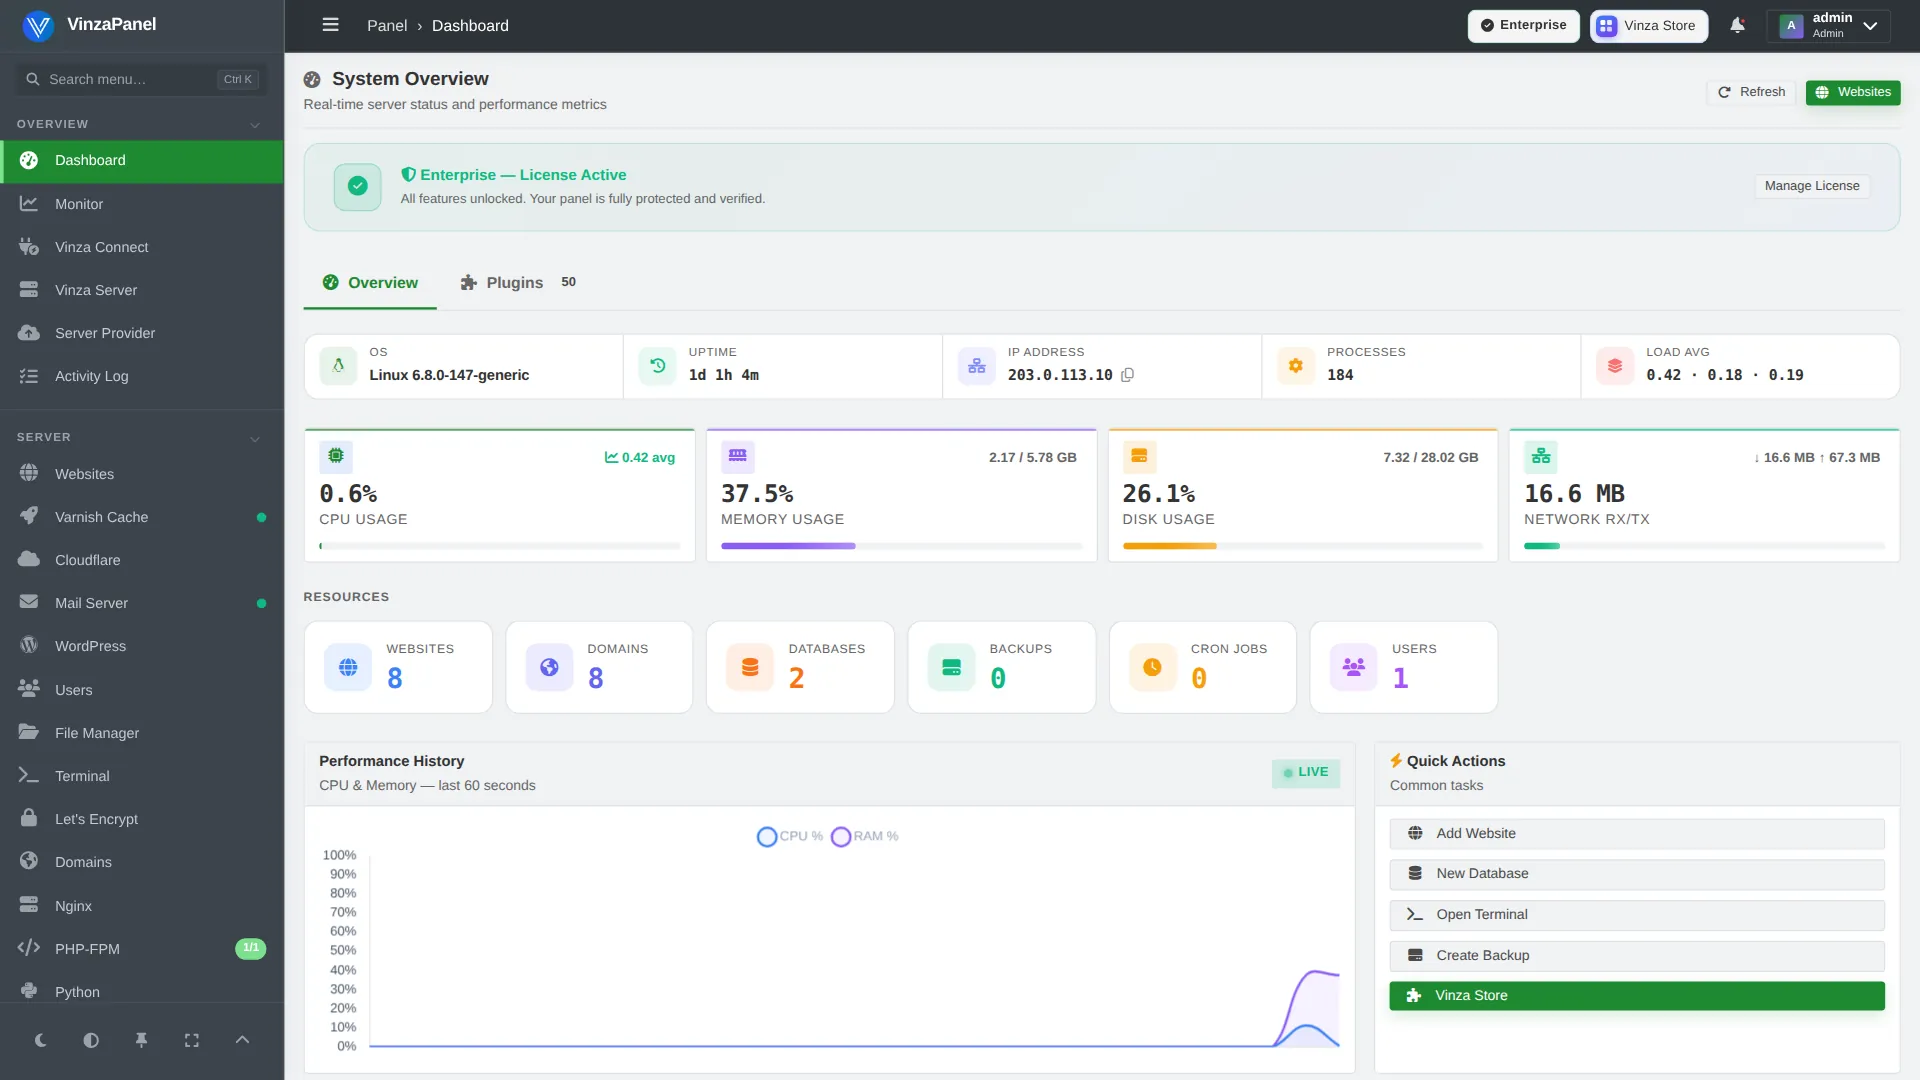The height and width of the screenshot is (1080, 1920).
Task: Open the Users resource card icon
Action: pyautogui.click(x=1354, y=667)
